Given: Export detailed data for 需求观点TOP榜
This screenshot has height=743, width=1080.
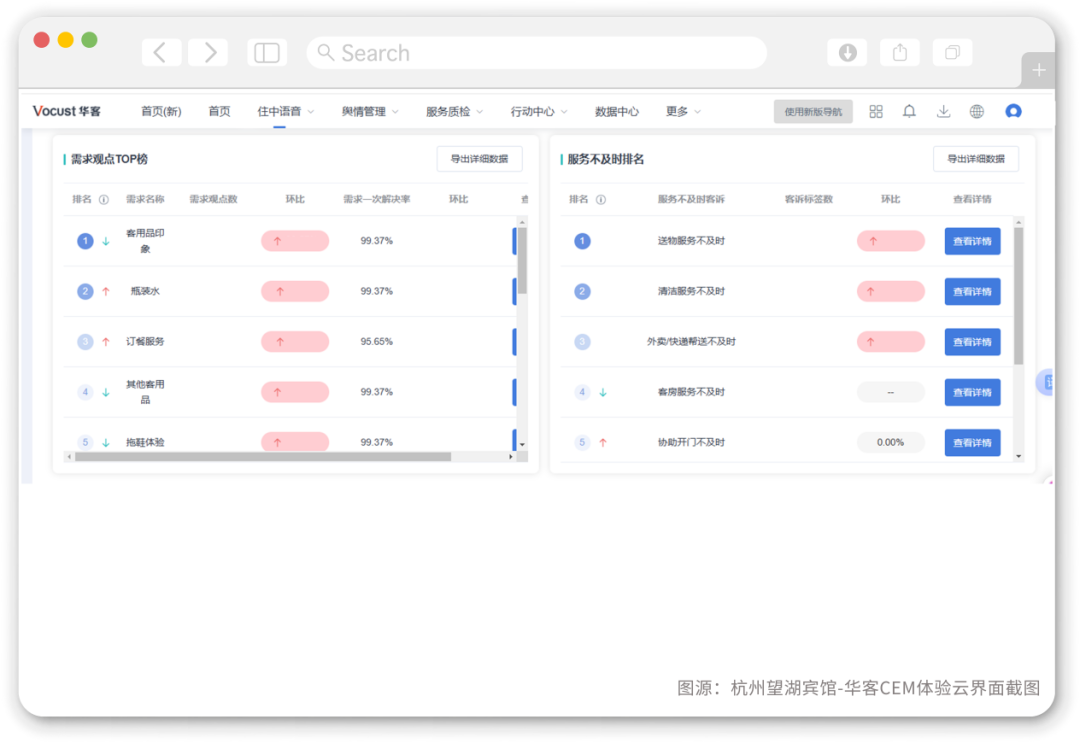Looking at the screenshot, I should tap(479, 159).
